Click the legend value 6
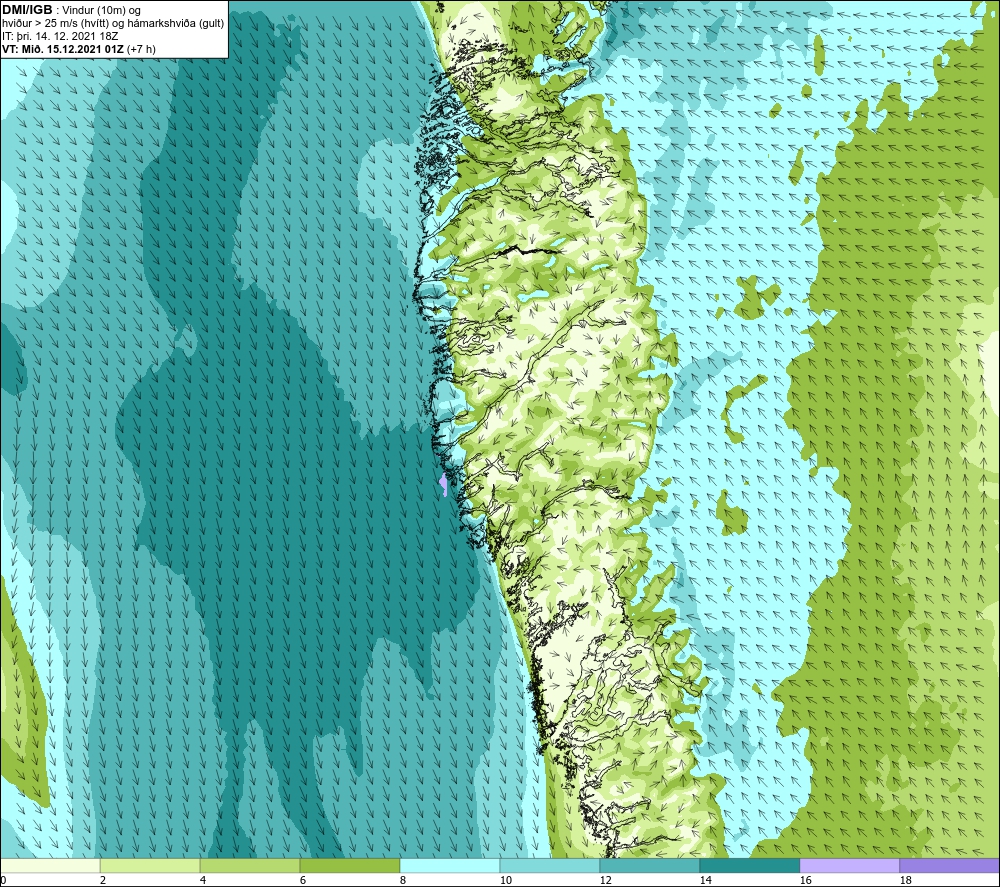The image size is (1000, 887). click(303, 880)
